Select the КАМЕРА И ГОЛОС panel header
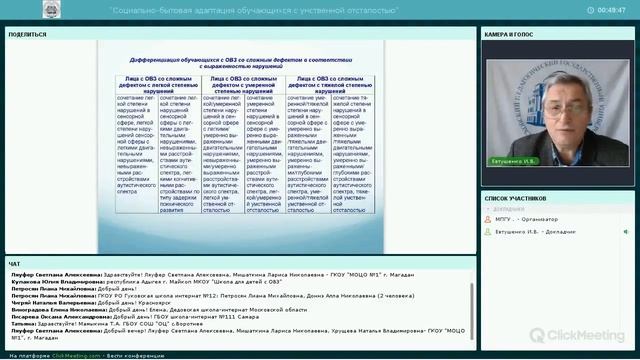 tap(558, 34)
